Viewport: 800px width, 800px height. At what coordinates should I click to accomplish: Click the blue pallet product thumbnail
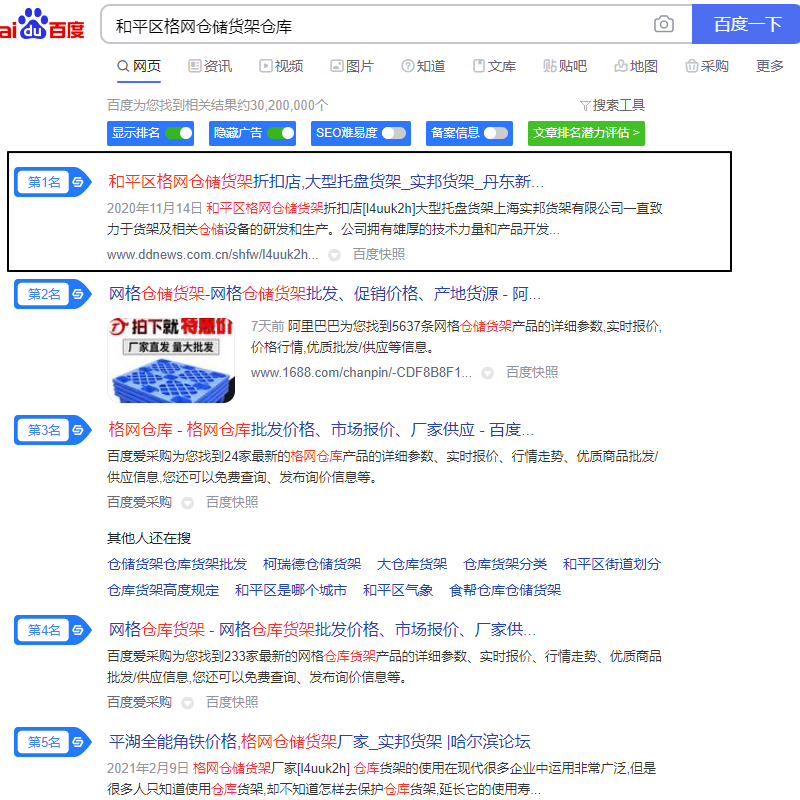pyautogui.click(x=171, y=360)
